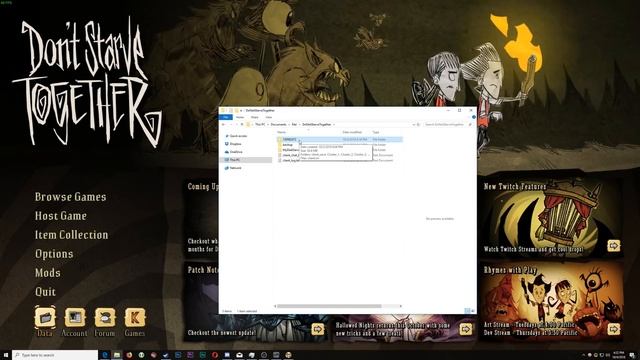Click DoNotStarveTogether in address breadcrumb

click(x=317, y=124)
